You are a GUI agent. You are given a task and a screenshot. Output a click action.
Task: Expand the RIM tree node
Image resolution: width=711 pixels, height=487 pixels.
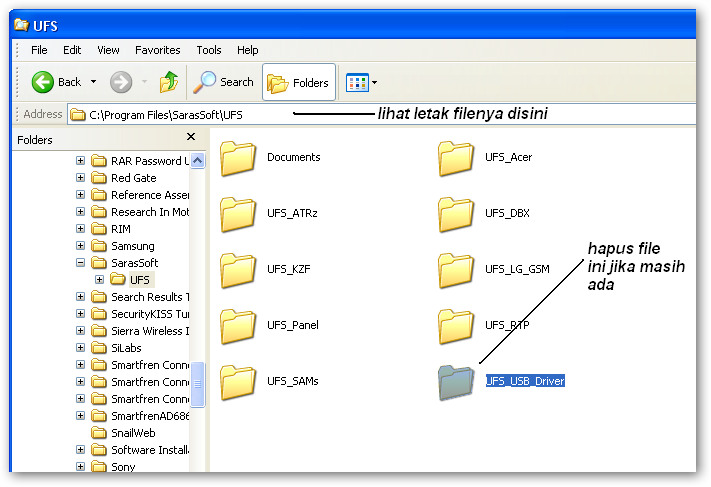point(80,229)
